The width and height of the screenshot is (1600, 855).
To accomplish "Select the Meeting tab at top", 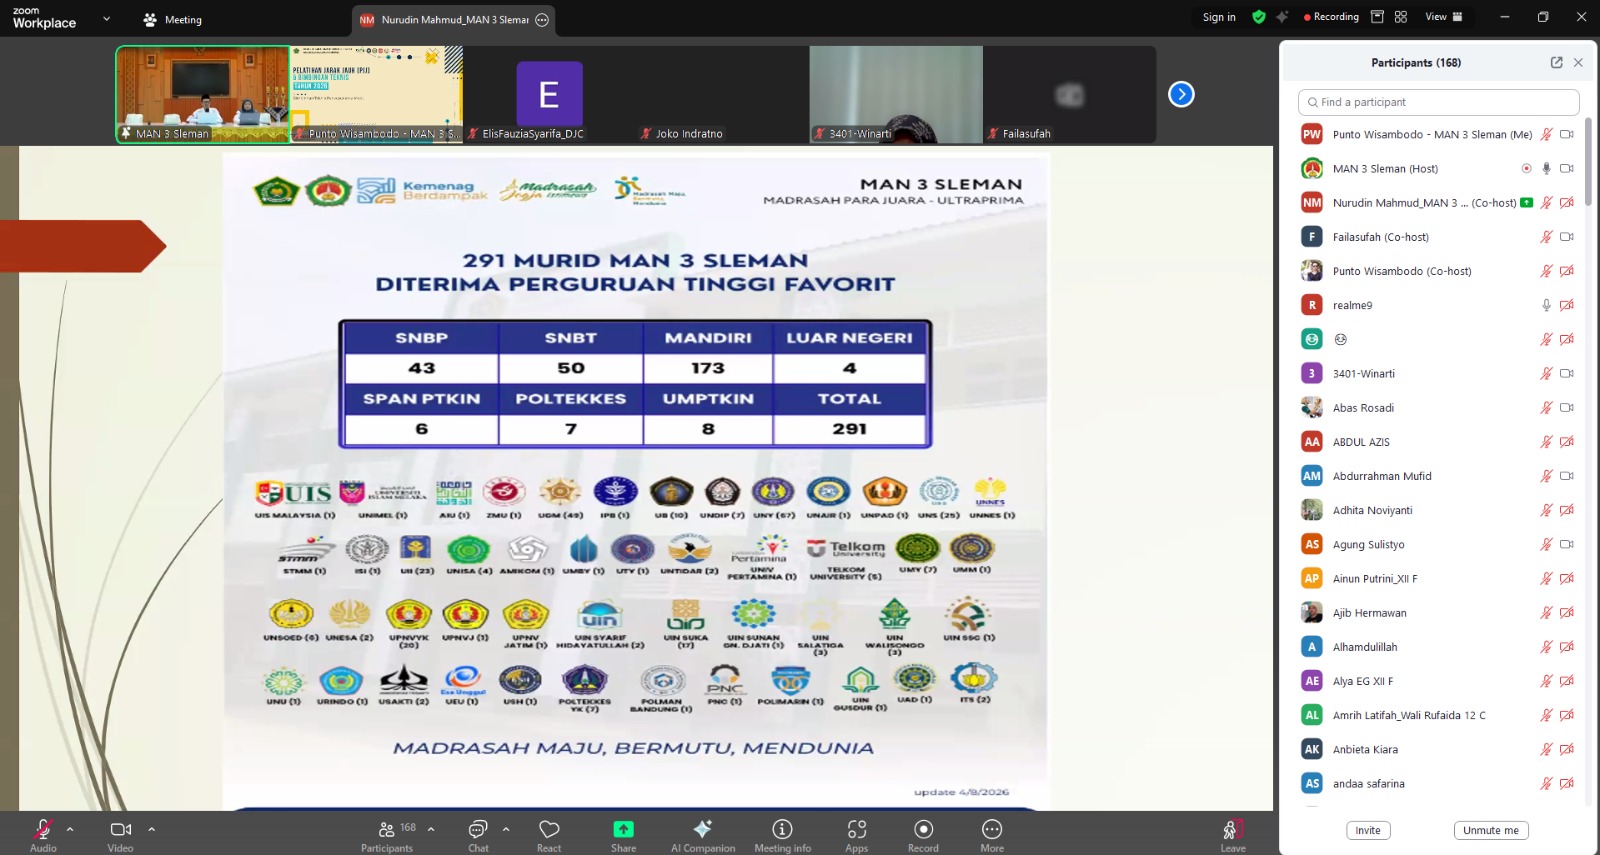I will (172, 19).
